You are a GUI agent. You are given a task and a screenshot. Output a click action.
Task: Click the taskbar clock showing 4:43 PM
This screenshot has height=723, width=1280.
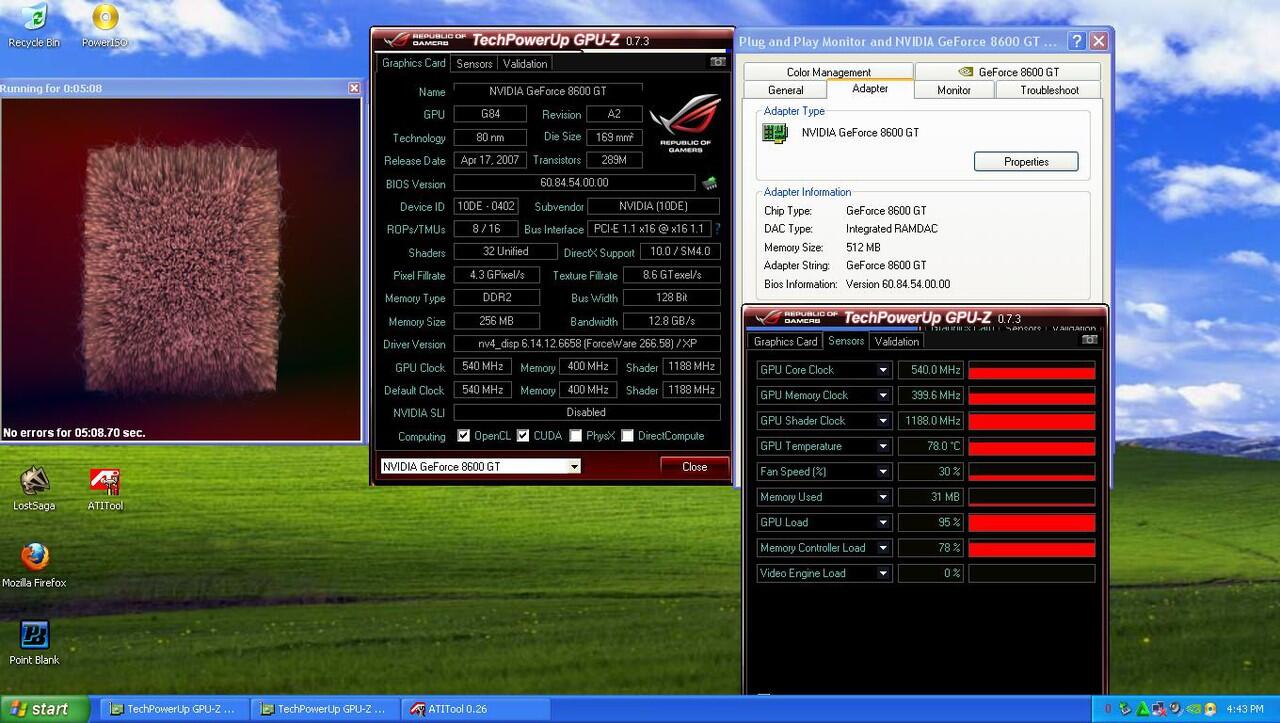(x=1244, y=709)
